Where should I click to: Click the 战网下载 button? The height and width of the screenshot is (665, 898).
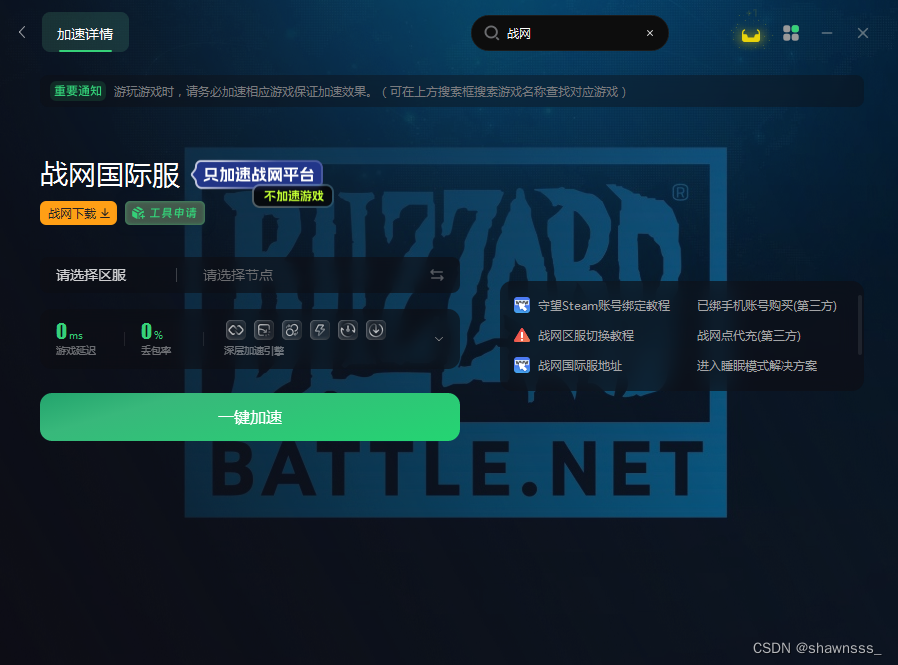78,213
